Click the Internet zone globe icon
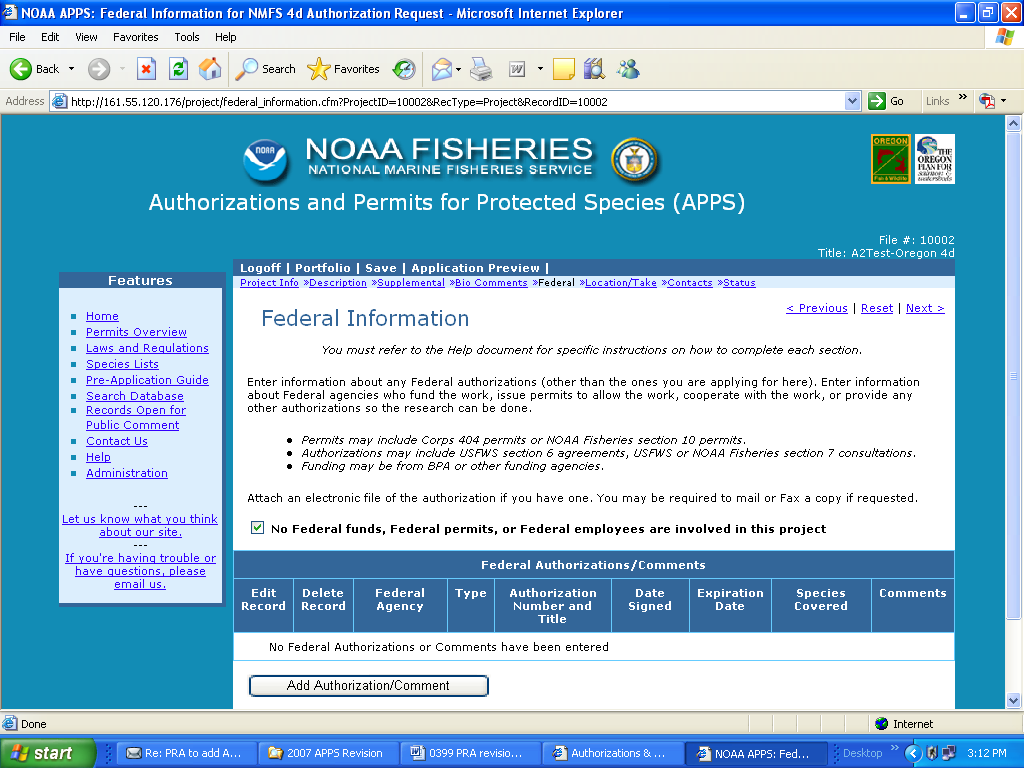 pos(882,724)
